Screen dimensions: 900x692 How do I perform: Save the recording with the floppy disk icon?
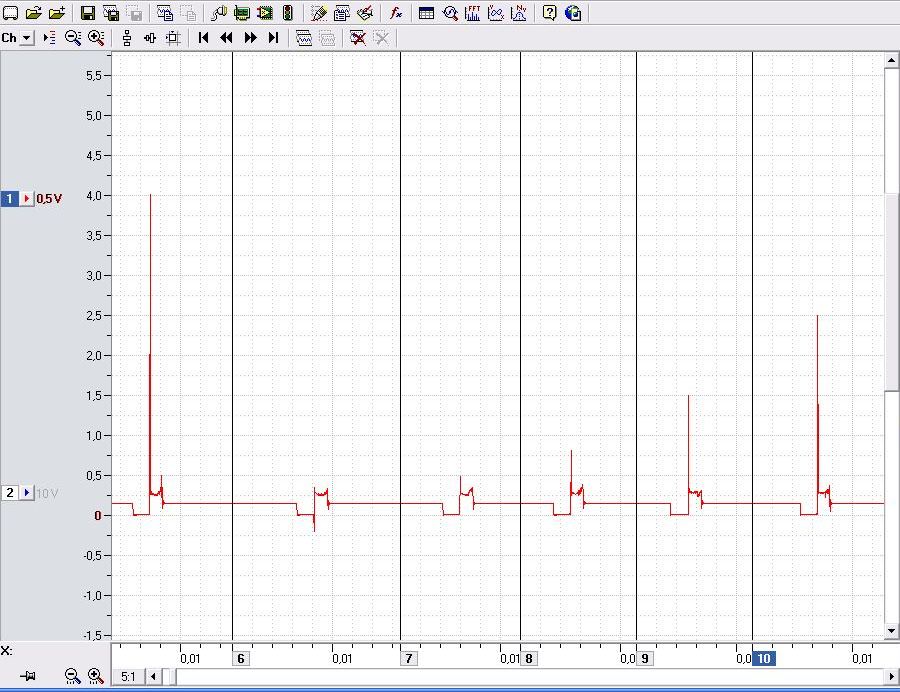click(88, 13)
